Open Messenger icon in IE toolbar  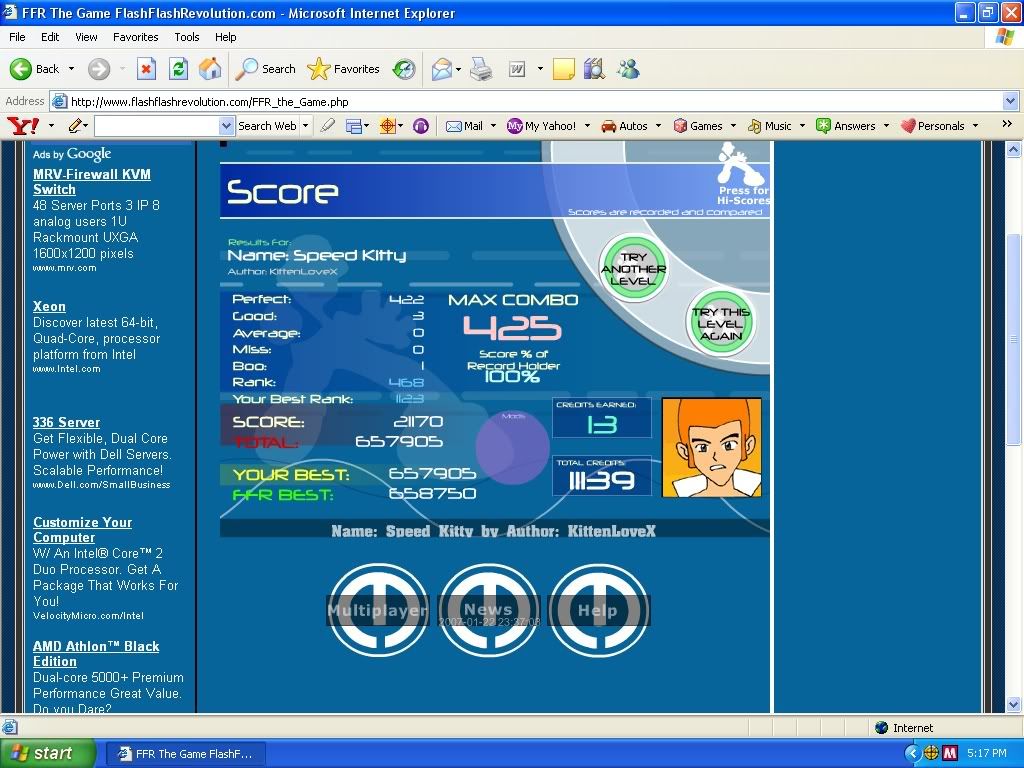point(628,69)
